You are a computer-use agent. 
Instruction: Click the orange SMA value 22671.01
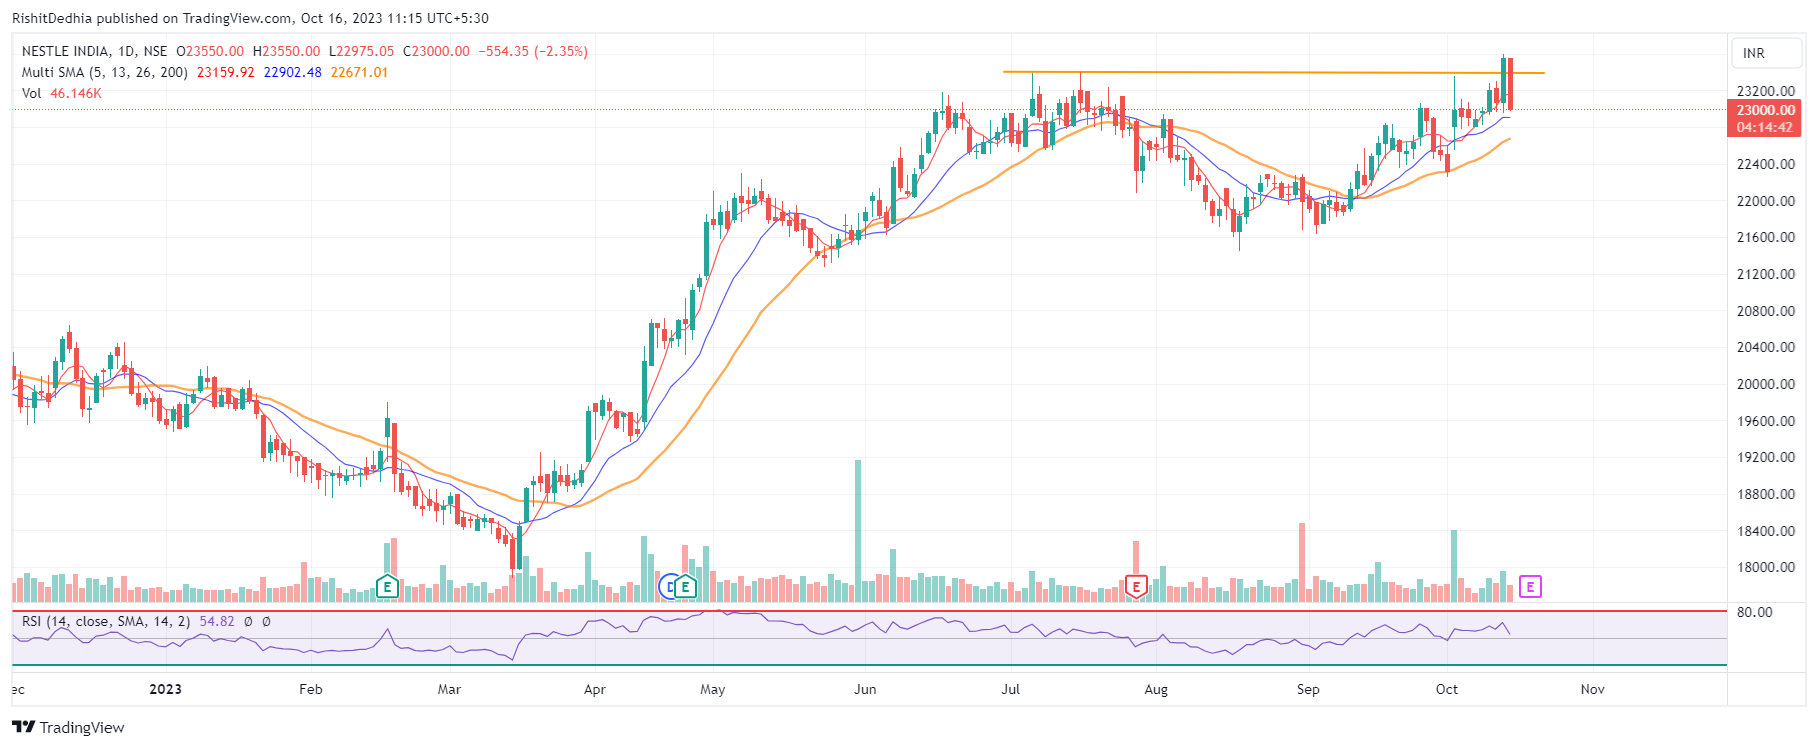point(359,72)
